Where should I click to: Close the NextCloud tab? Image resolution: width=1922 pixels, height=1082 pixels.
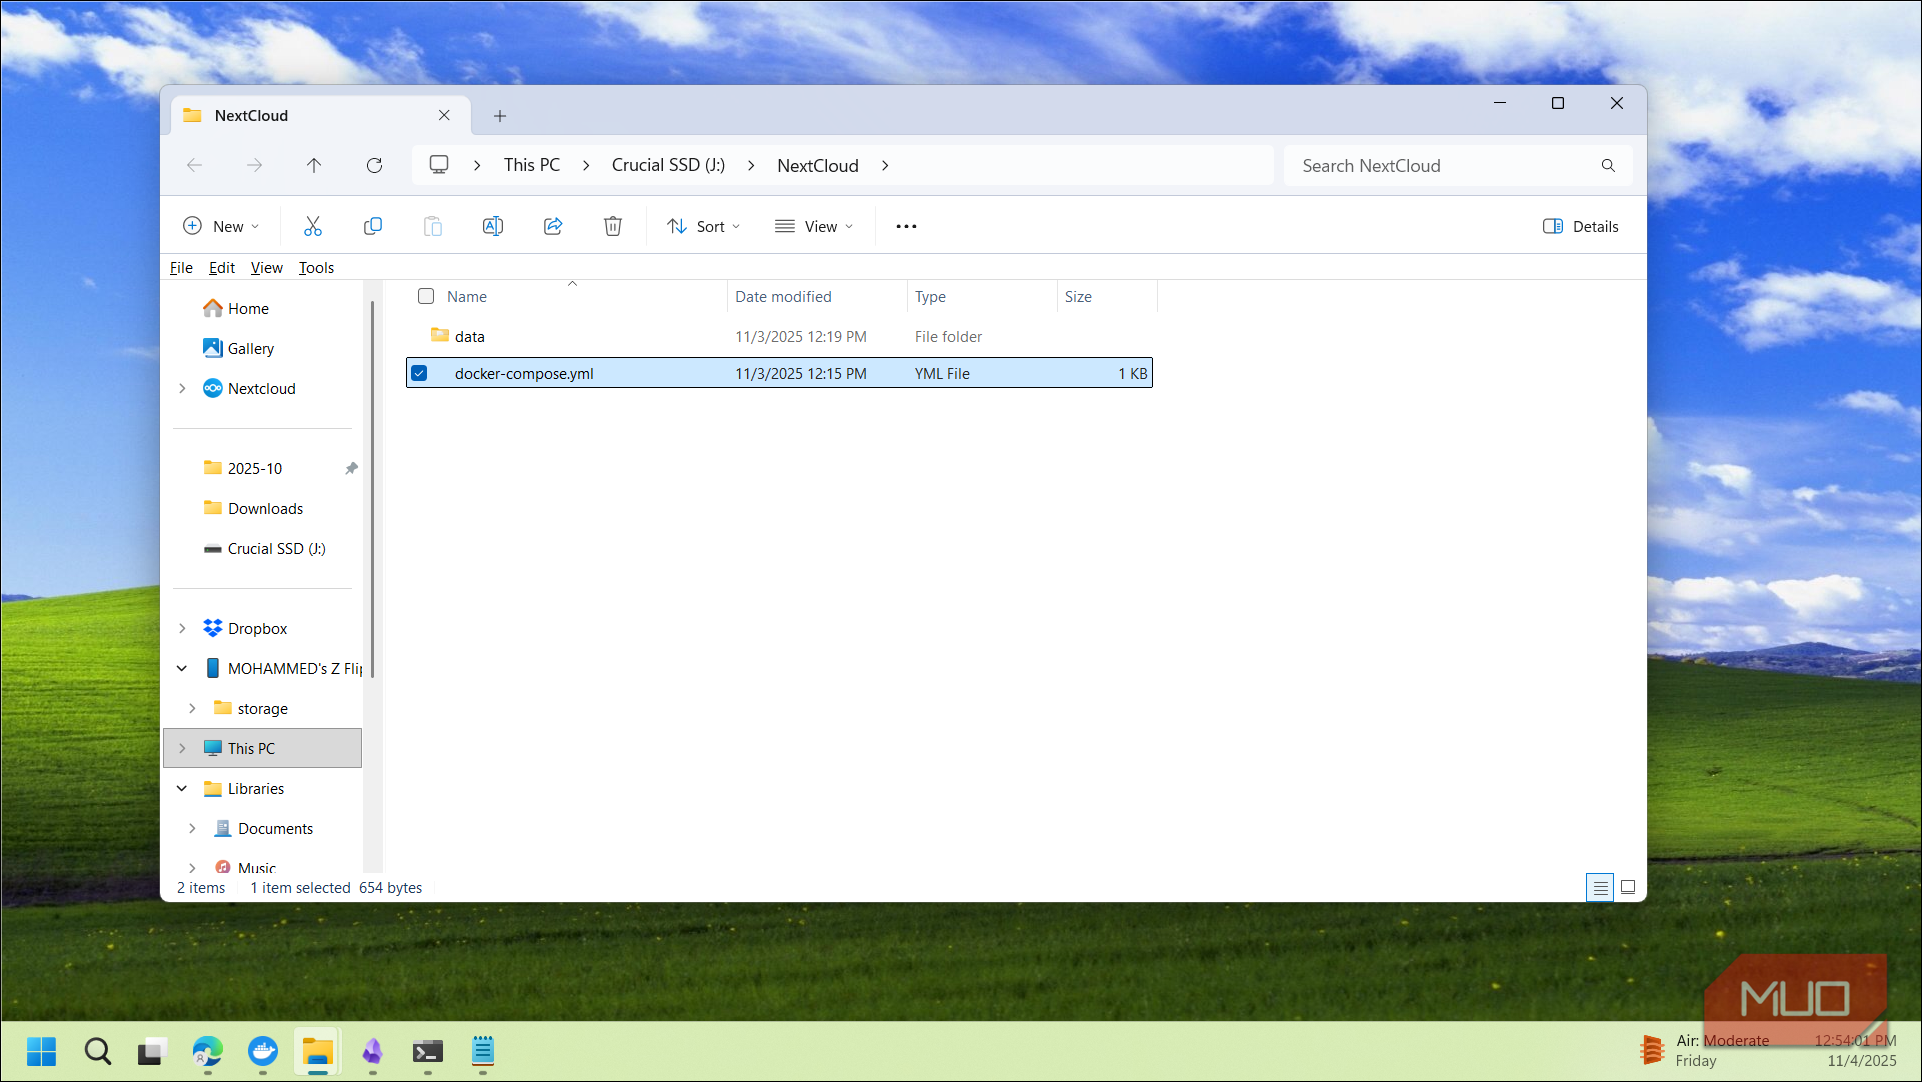[444, 116]
